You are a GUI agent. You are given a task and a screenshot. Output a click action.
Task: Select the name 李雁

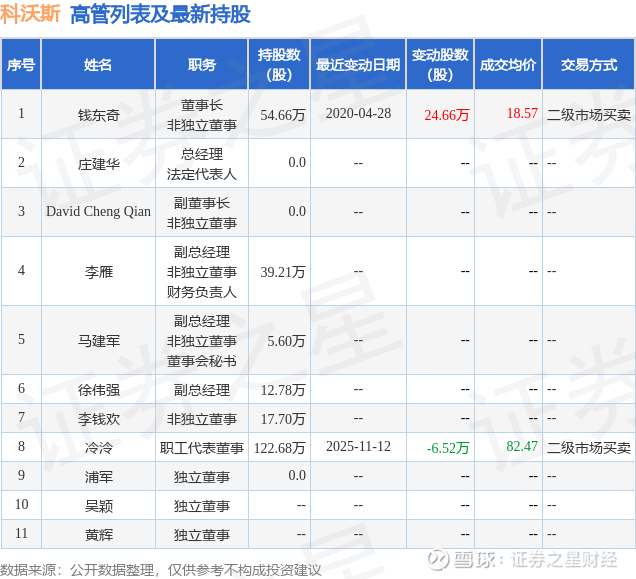coord(99,271)
